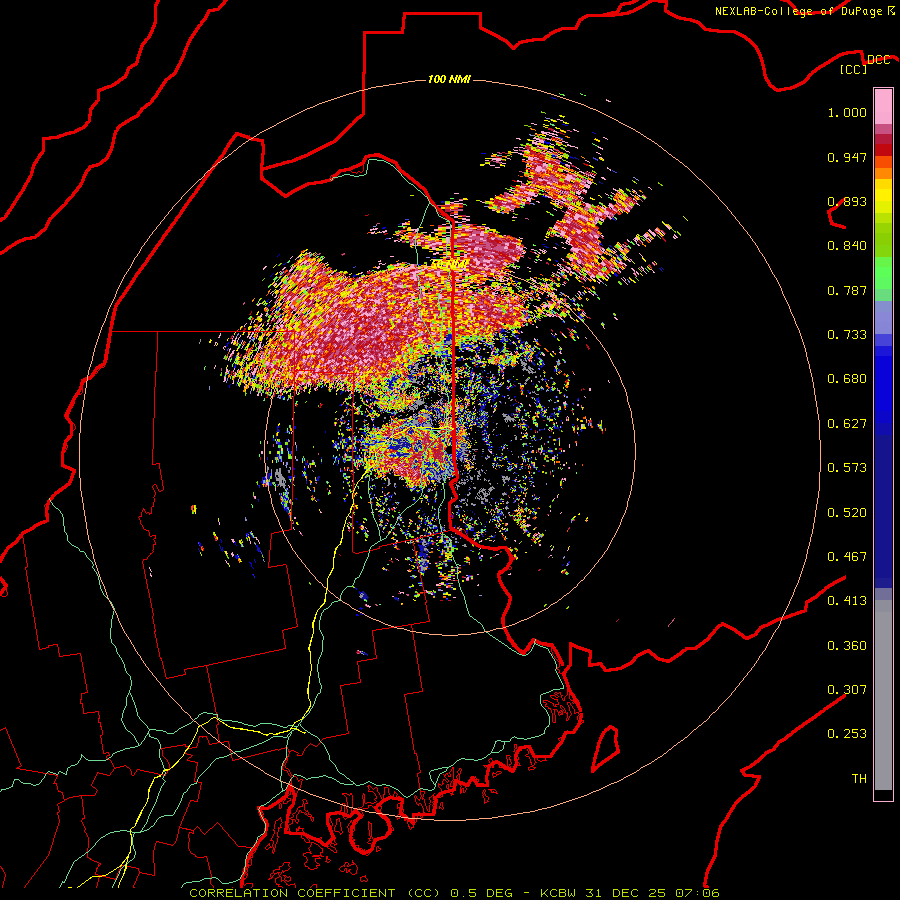This screenshot has height=900, width=900.
Task: Pick the lavender swatch near 0.760
Action: (883, 317)
